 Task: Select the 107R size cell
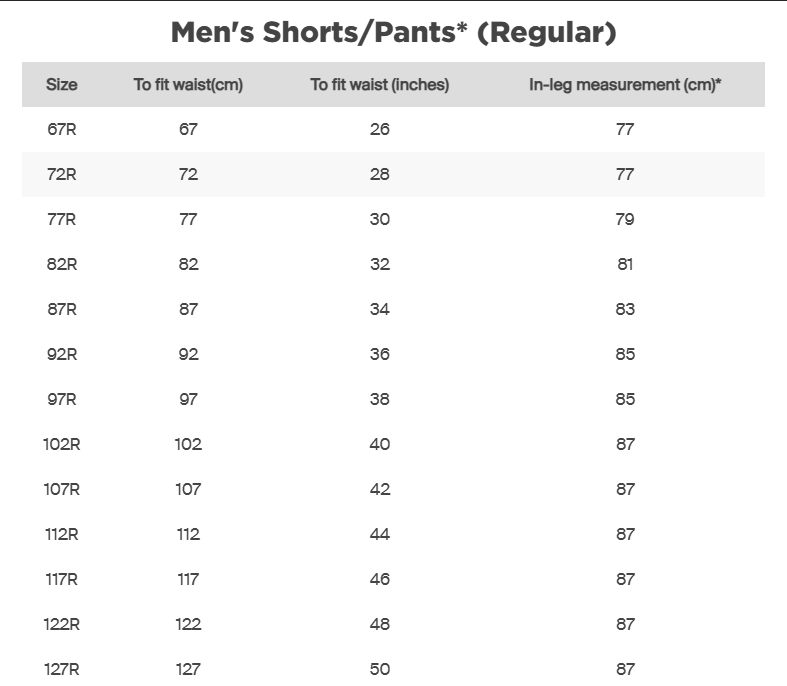pyautogui.click(x=61, y=489)
